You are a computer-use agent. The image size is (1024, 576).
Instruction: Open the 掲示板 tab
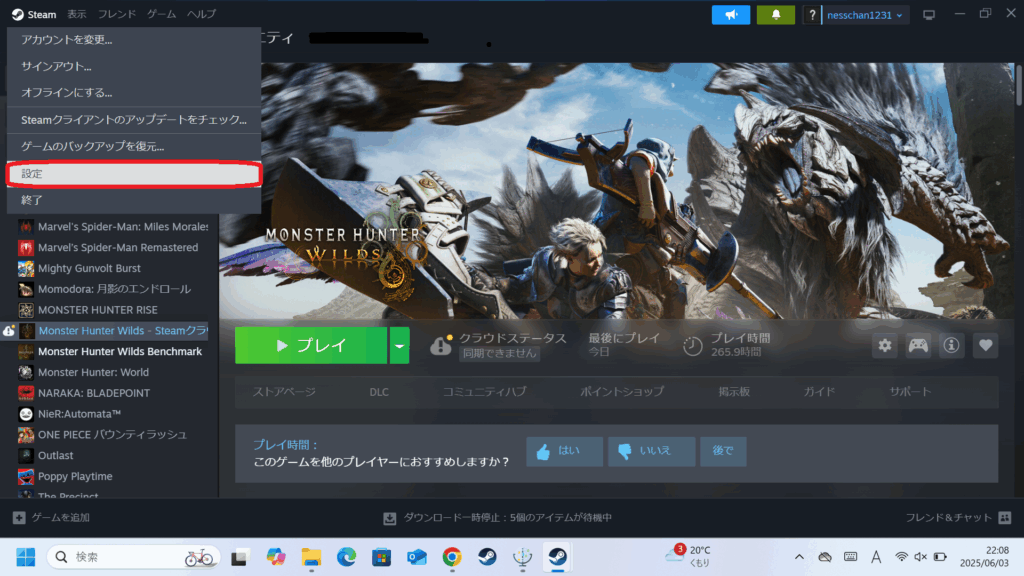pos(734,392)
